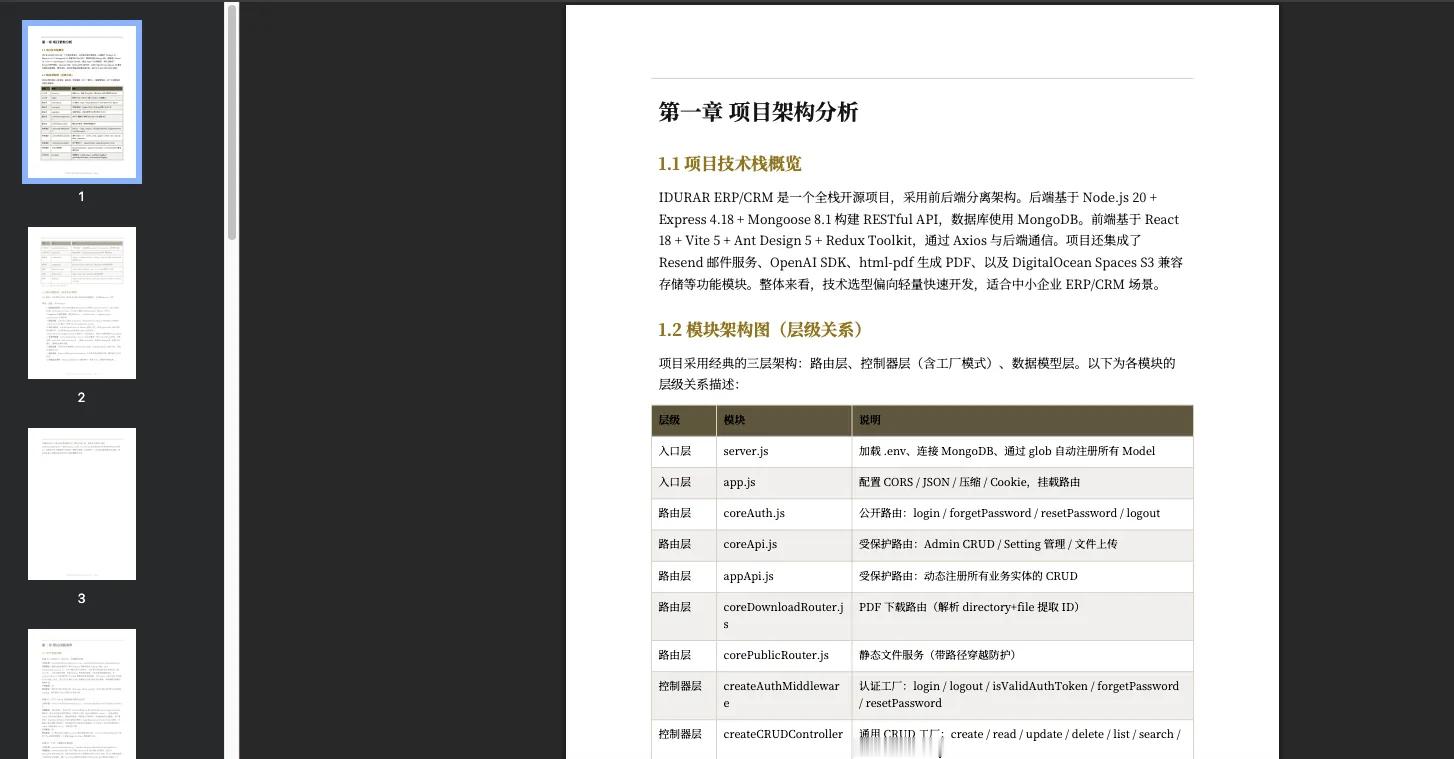Click the description PDF 下载路由
This screenshot has height=759, width=1454.
pyautogui.click(x=971, y=607)
